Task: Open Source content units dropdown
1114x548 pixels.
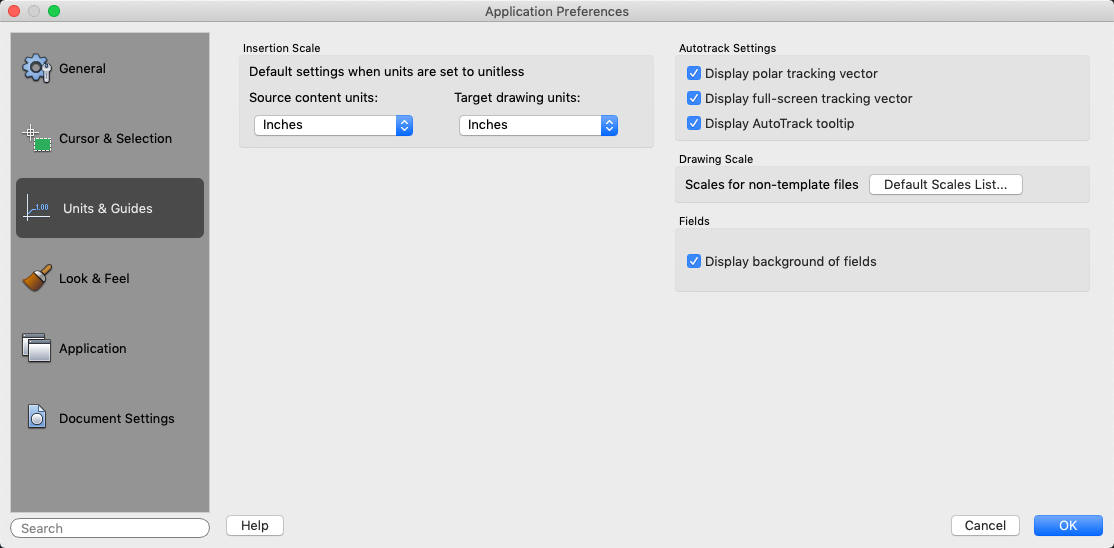Action: point(333,125)
